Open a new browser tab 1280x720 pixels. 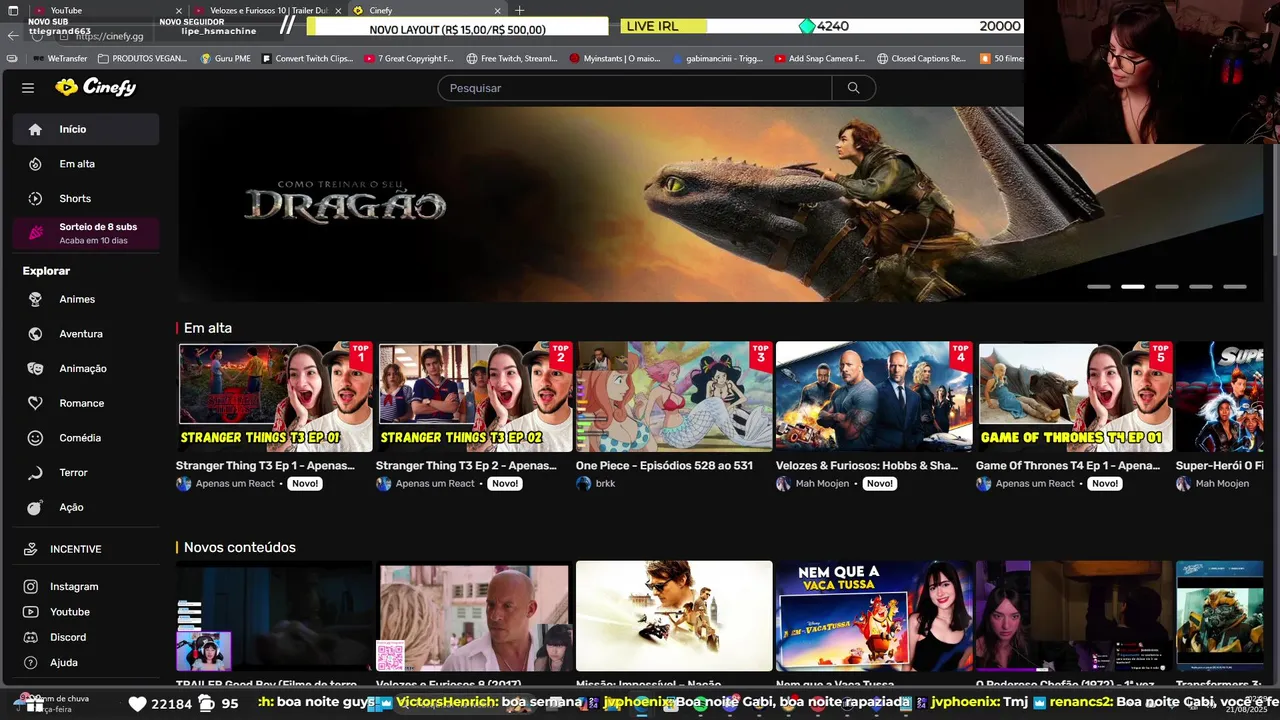click(519, 10)
